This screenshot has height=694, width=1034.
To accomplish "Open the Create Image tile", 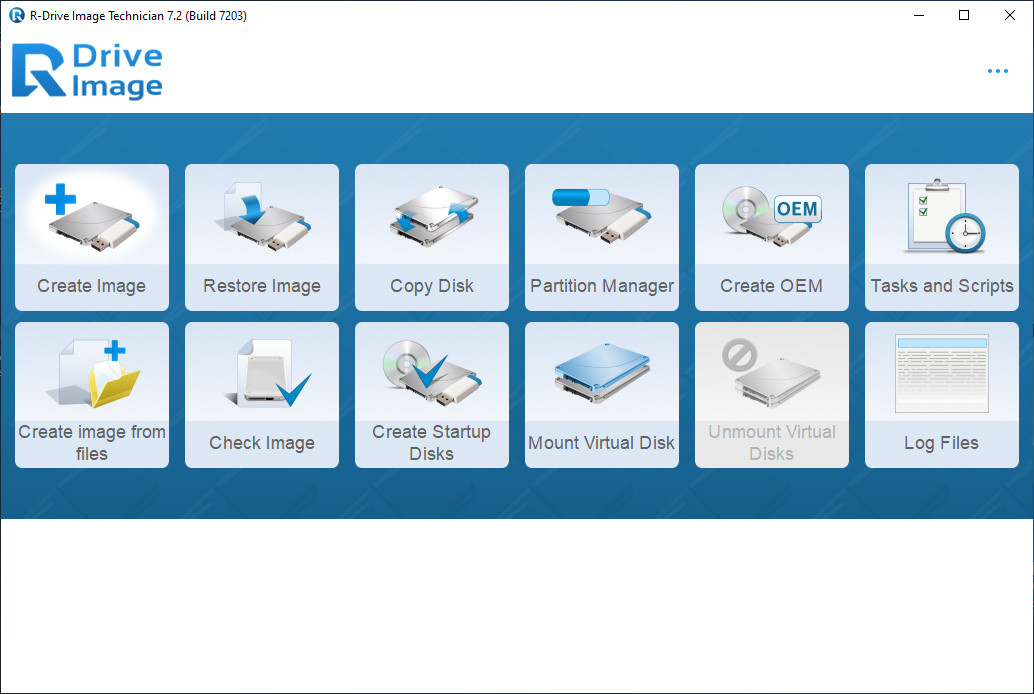I will pos(92,237).
